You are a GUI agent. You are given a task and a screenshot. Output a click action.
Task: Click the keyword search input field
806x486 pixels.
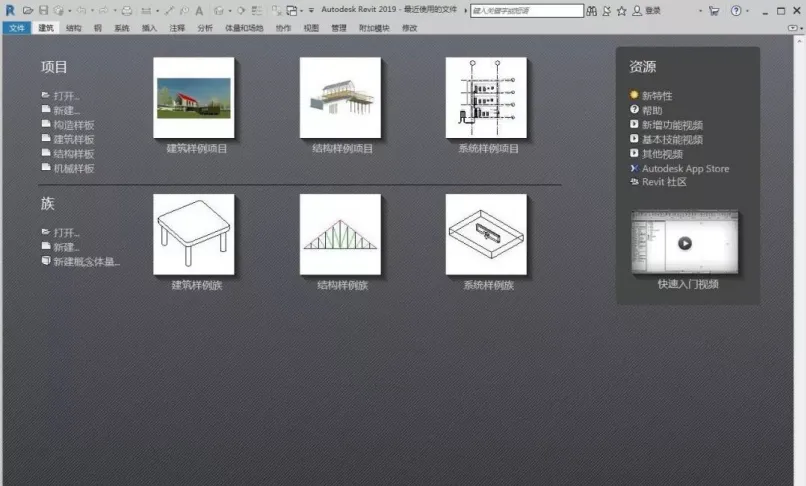(x=527, y=11)
